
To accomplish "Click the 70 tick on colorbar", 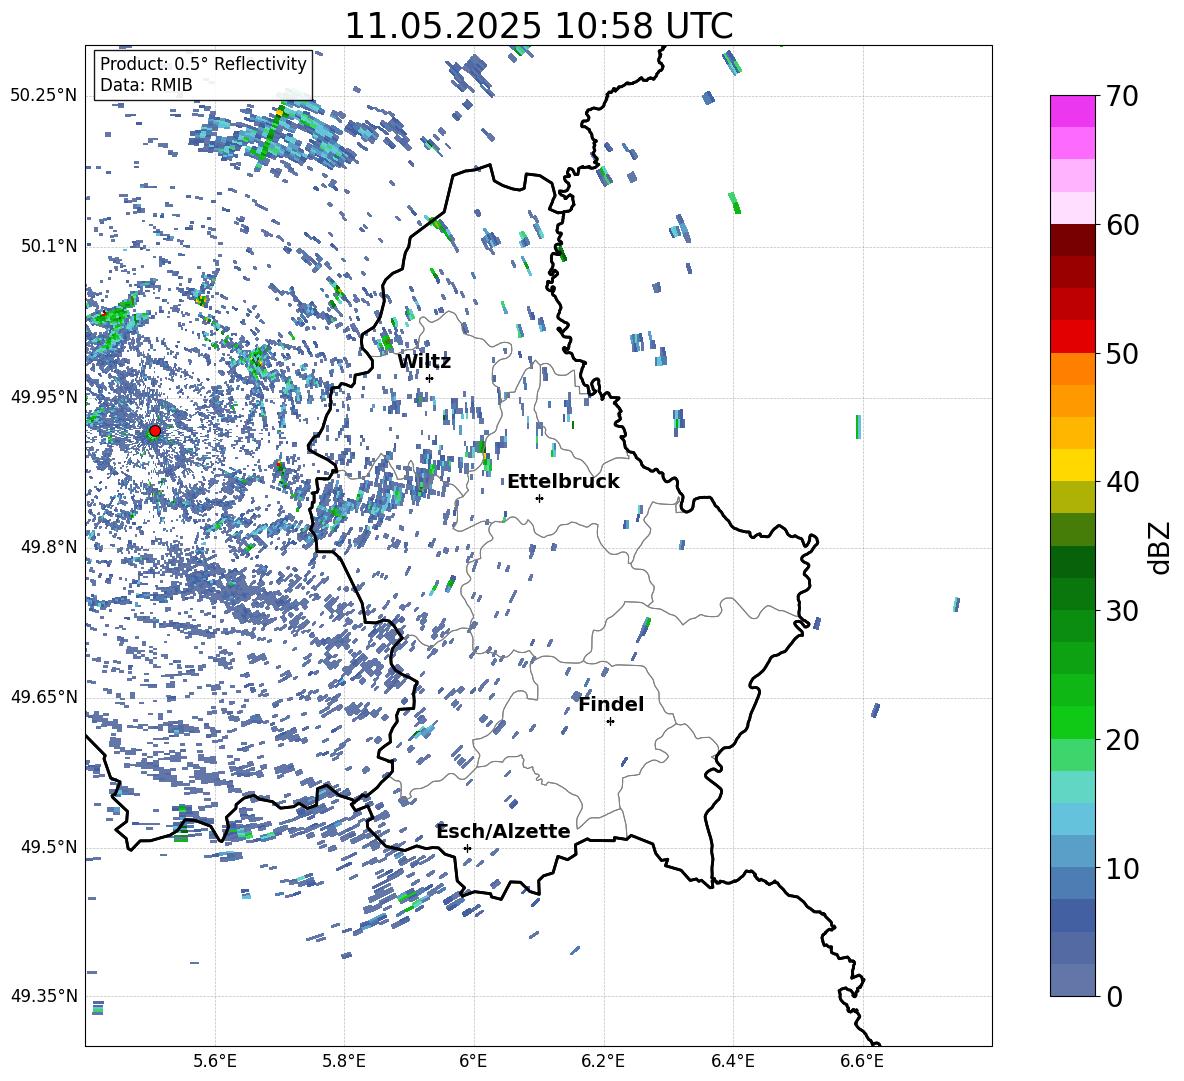I will point(1122,96).
